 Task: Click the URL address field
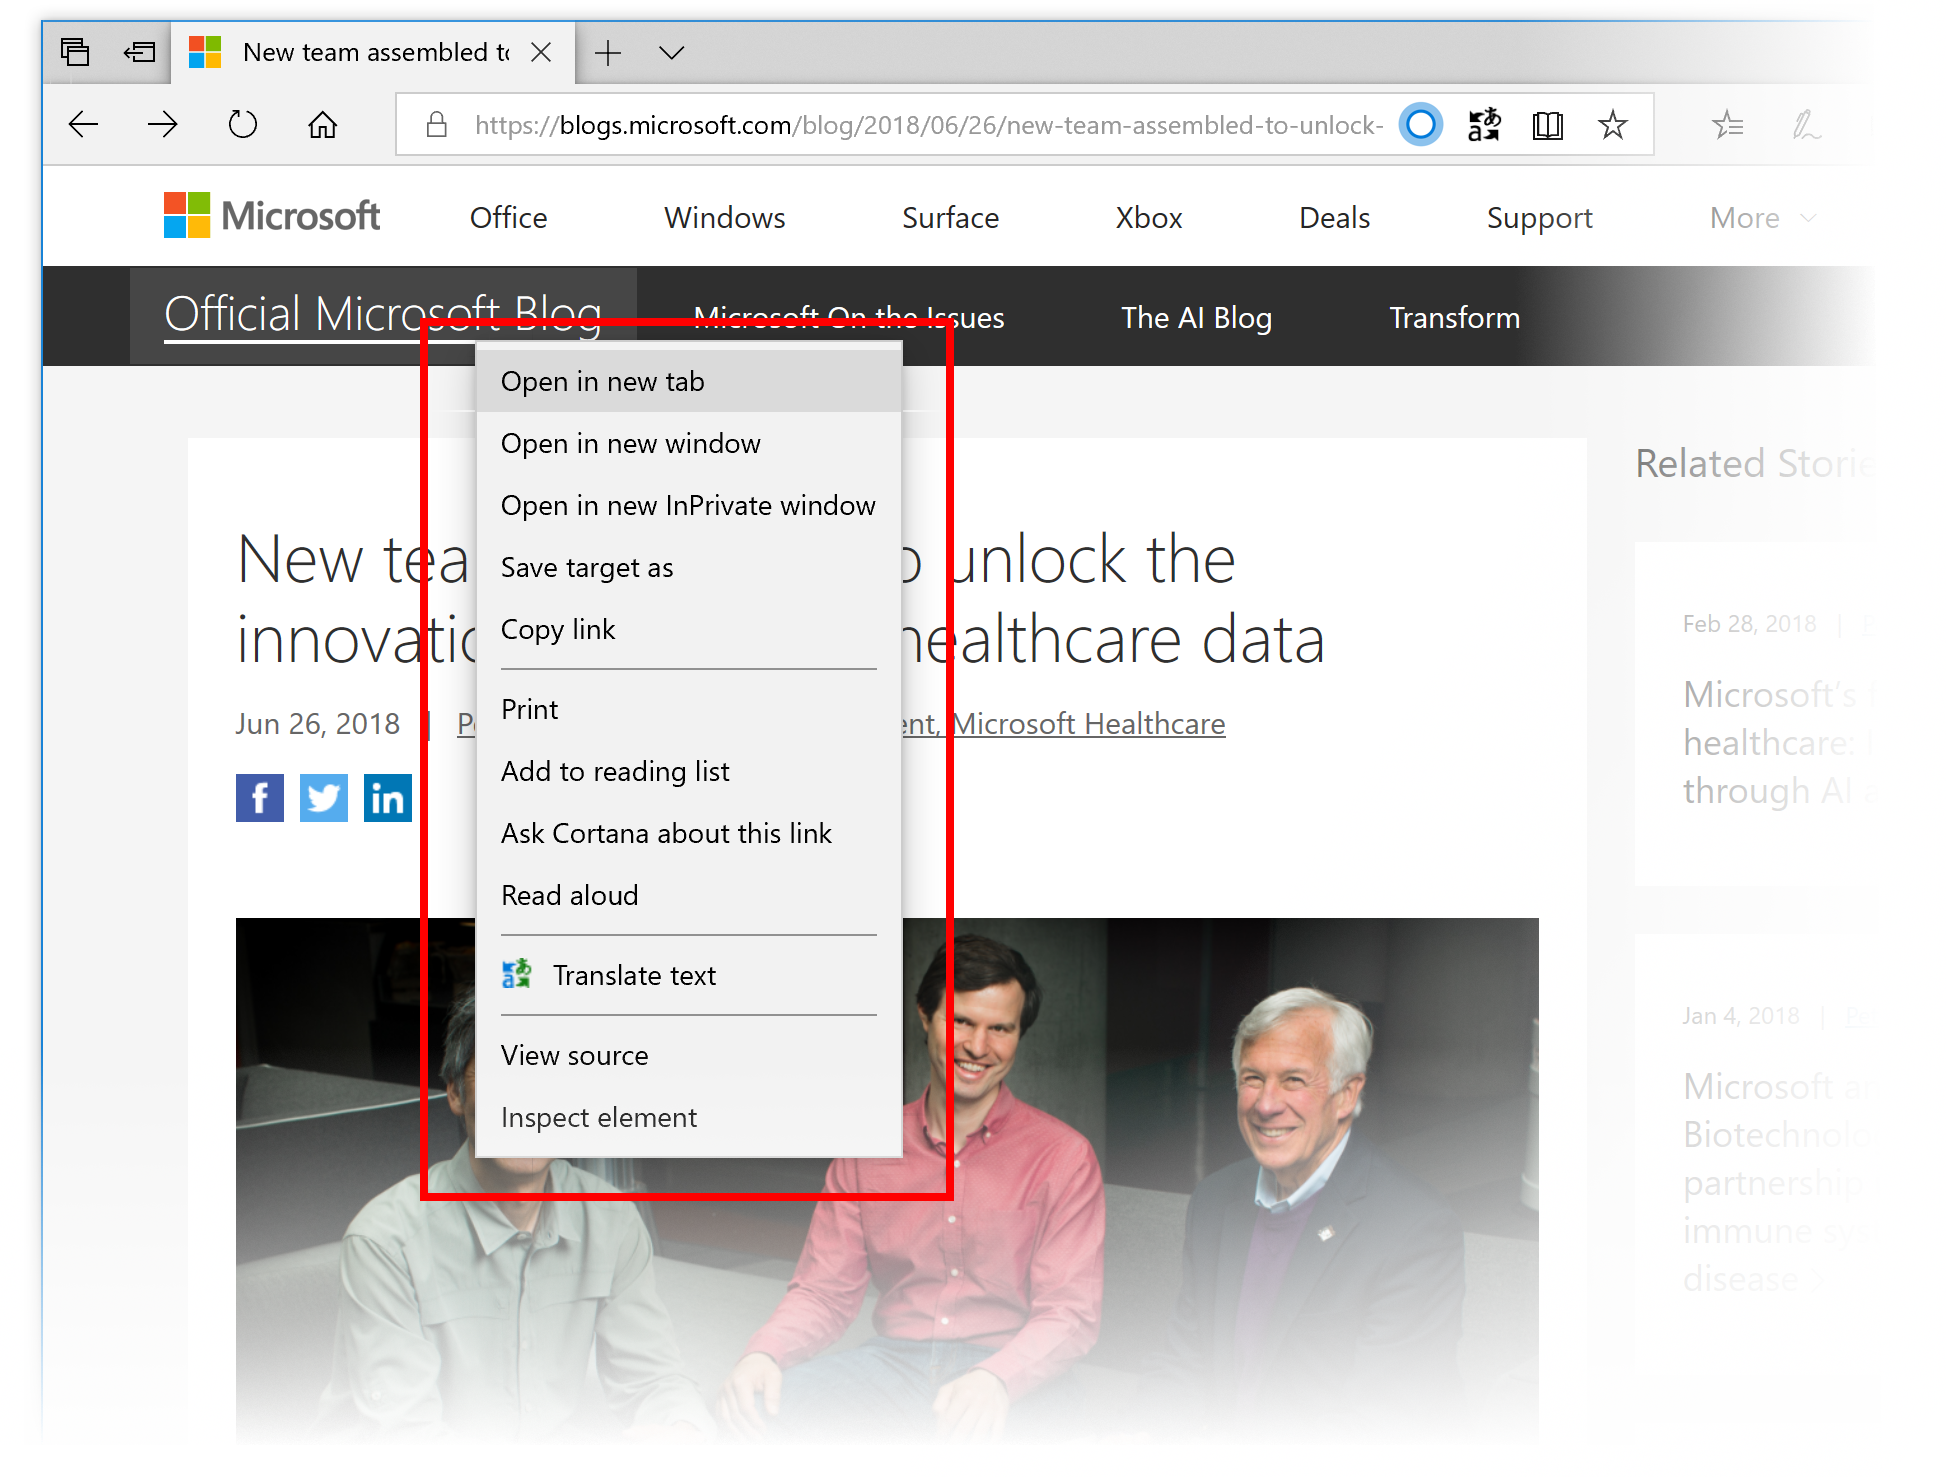(x=927, y=125)
